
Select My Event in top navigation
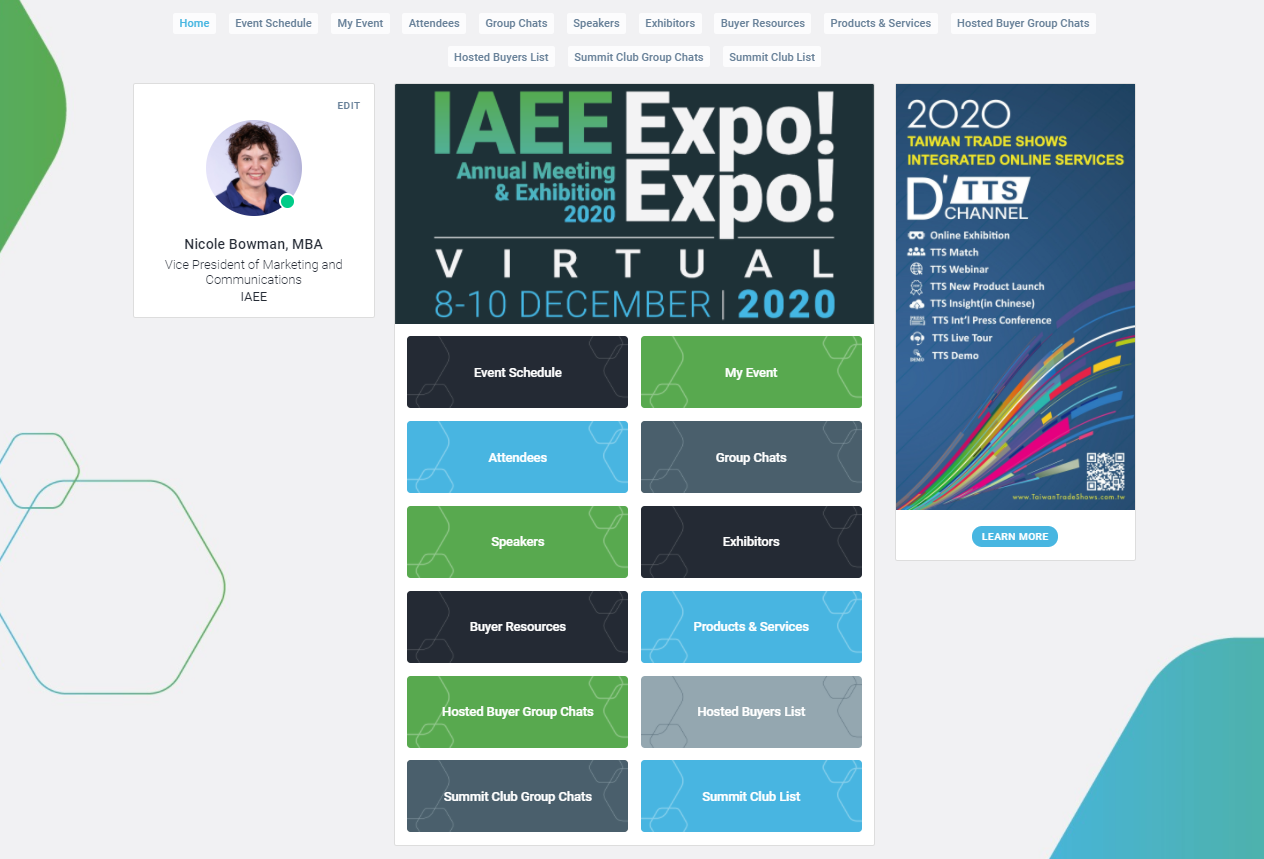coord(360,23)
